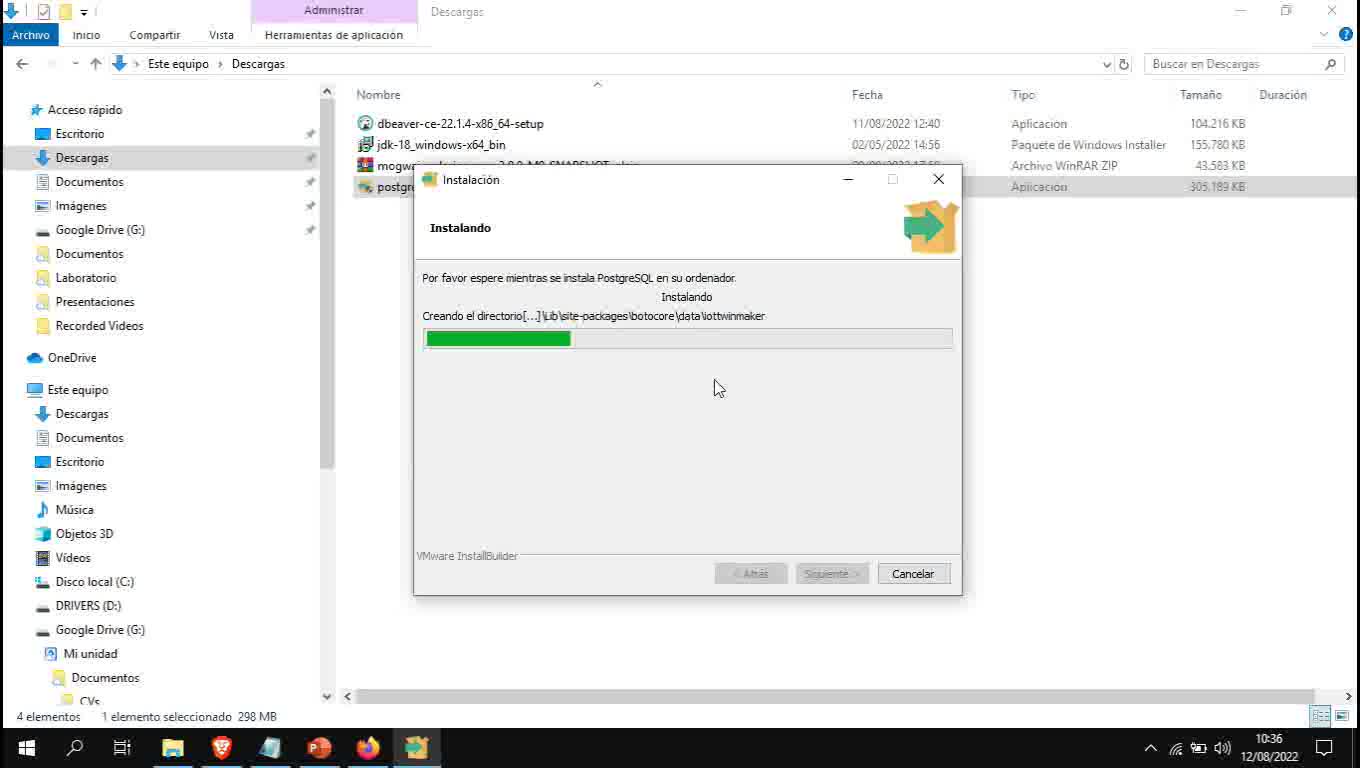Screen dimensions: 1360x768
Task: Sort files by the Tamaño column header
Action: click(1200, 95)
